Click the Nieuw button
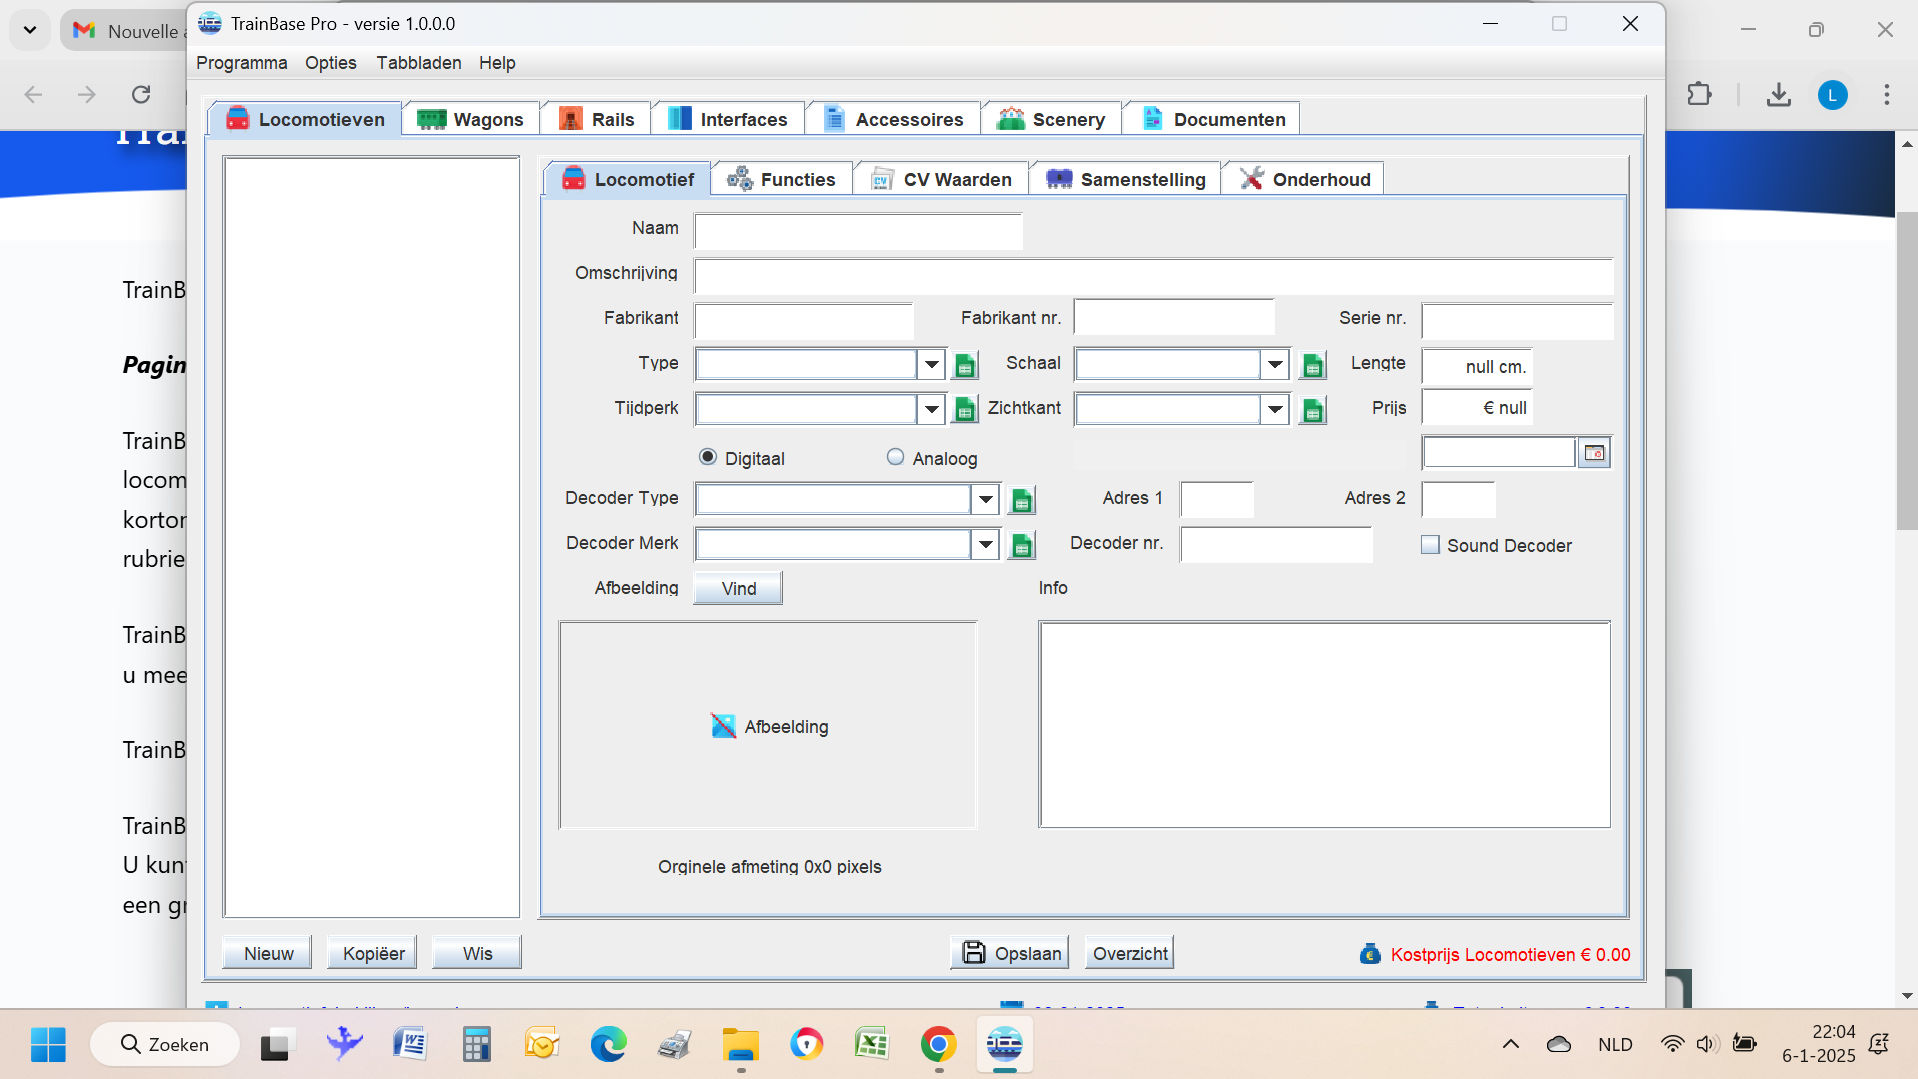Screen dimensions: 1918x1079 pyautogui.click(x=268, y=953)
